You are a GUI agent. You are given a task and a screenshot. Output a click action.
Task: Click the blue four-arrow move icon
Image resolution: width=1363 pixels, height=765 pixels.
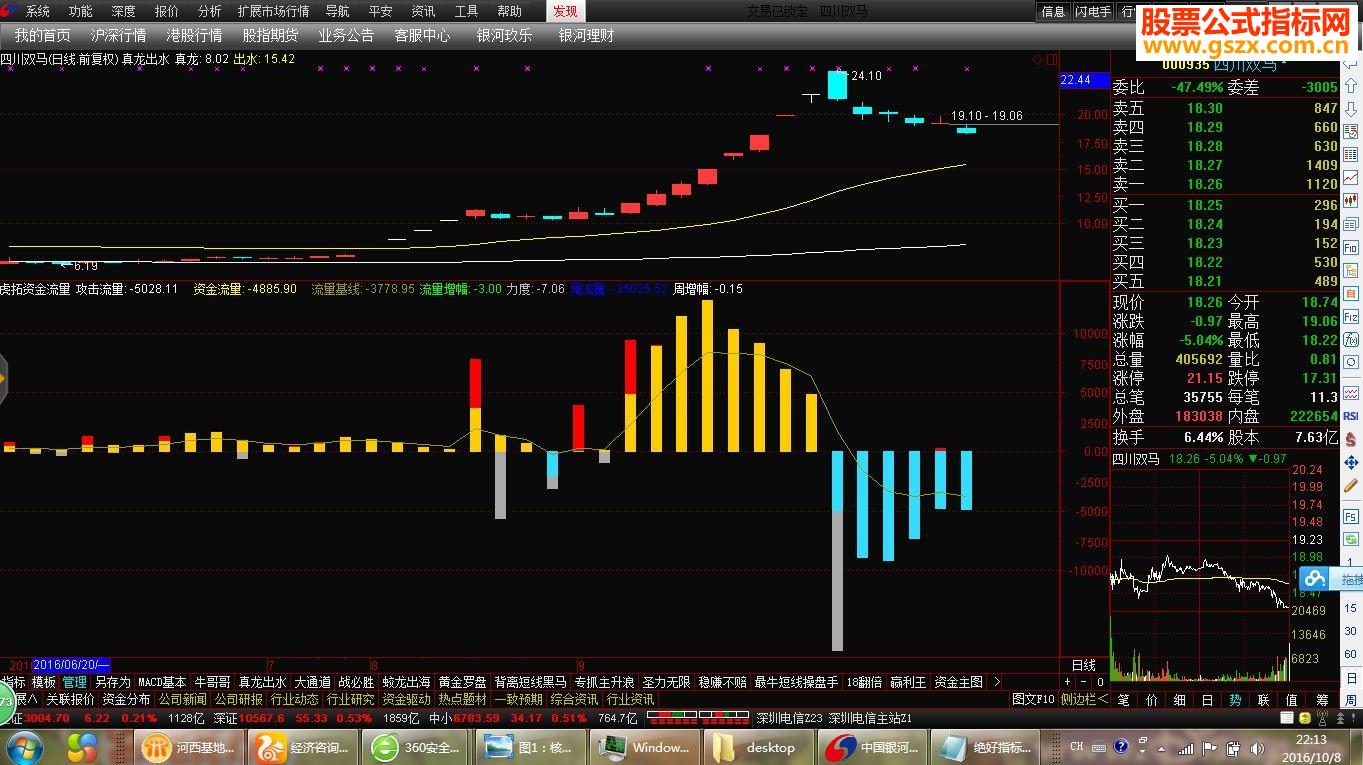(x=1350, y=461)
